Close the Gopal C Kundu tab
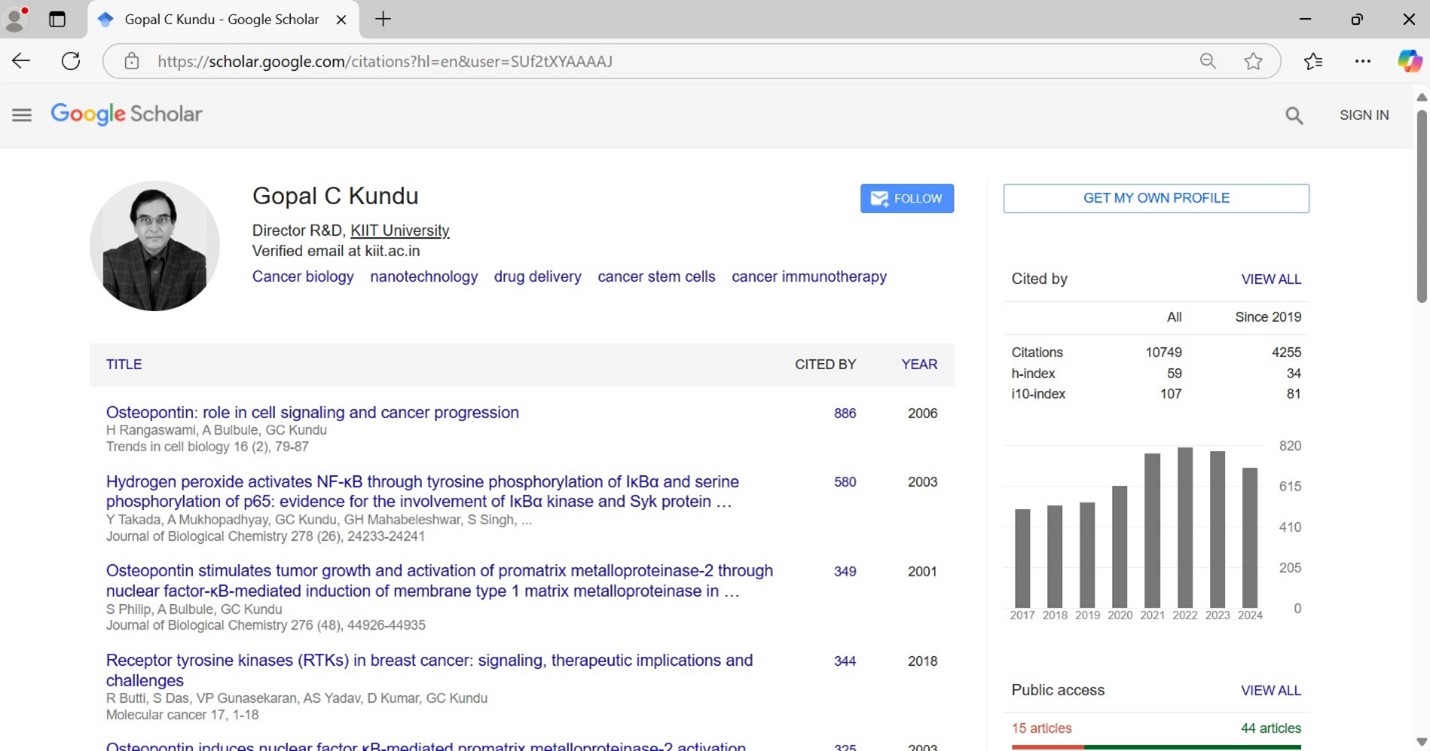 click(x=341, y=19)
